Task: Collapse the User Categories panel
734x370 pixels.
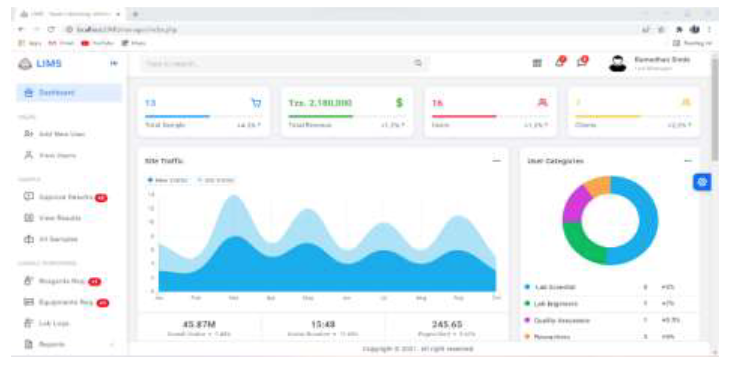Action: [688, 161]
